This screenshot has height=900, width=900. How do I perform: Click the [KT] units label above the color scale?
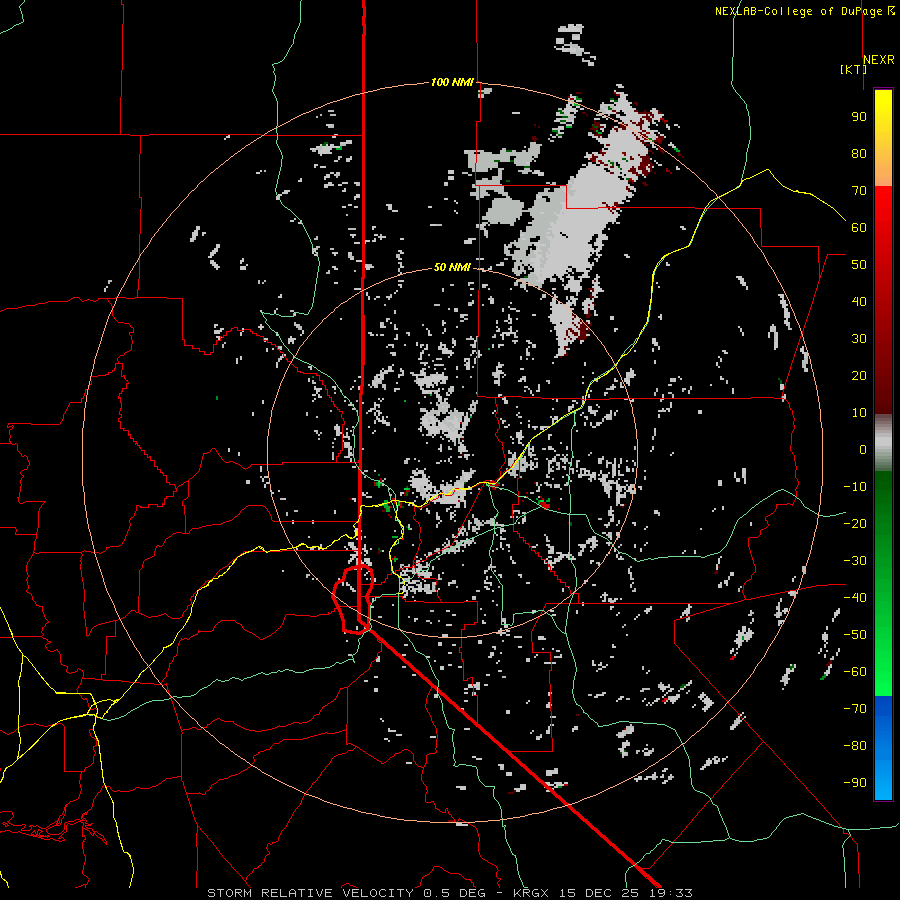coord(853,69)
